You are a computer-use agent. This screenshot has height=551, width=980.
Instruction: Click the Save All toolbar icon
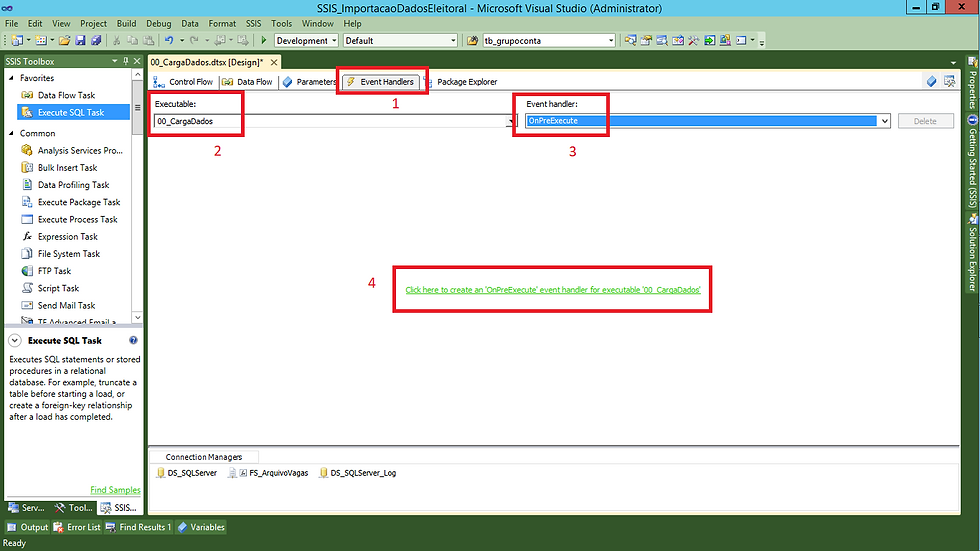[96, 41]
